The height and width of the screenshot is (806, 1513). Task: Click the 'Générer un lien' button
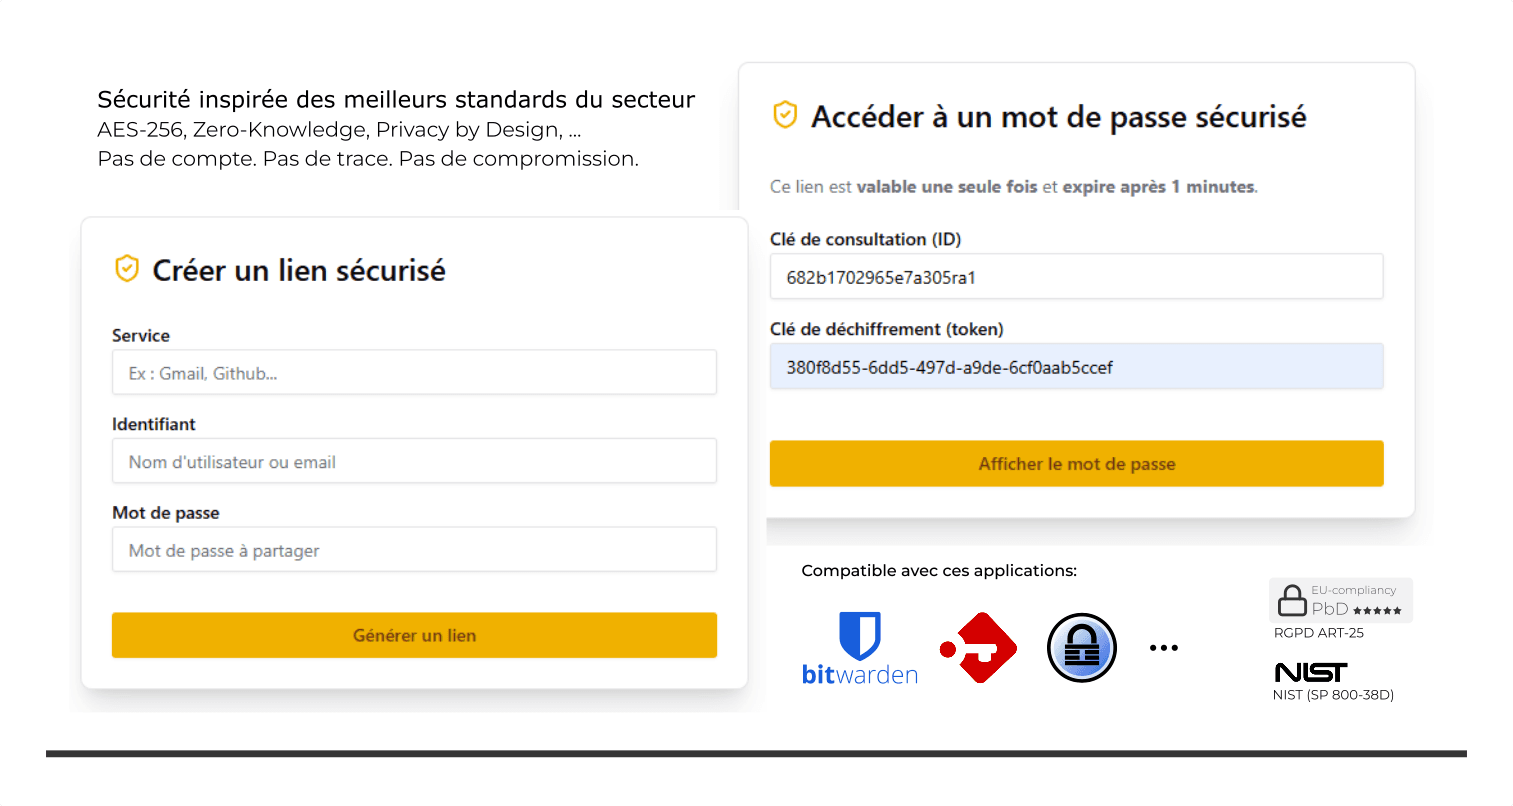[x=413, y=634]
